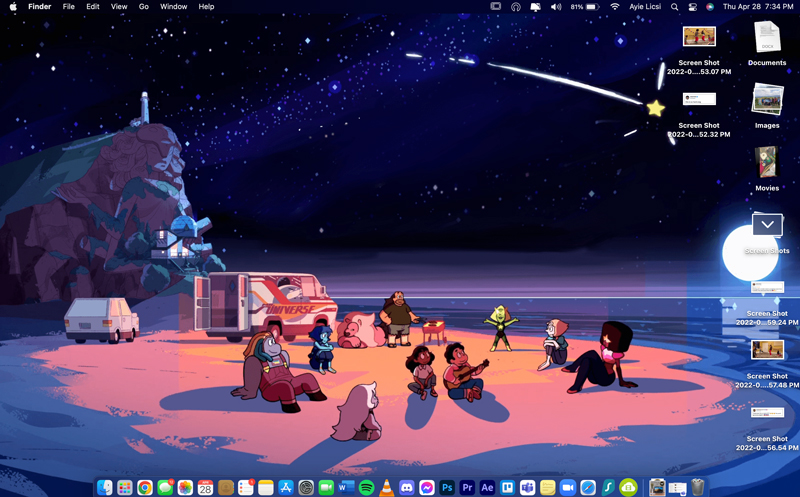The image size is (800, 497).
Task: Open the magazine stack in Dock
Action: (657, 487)
